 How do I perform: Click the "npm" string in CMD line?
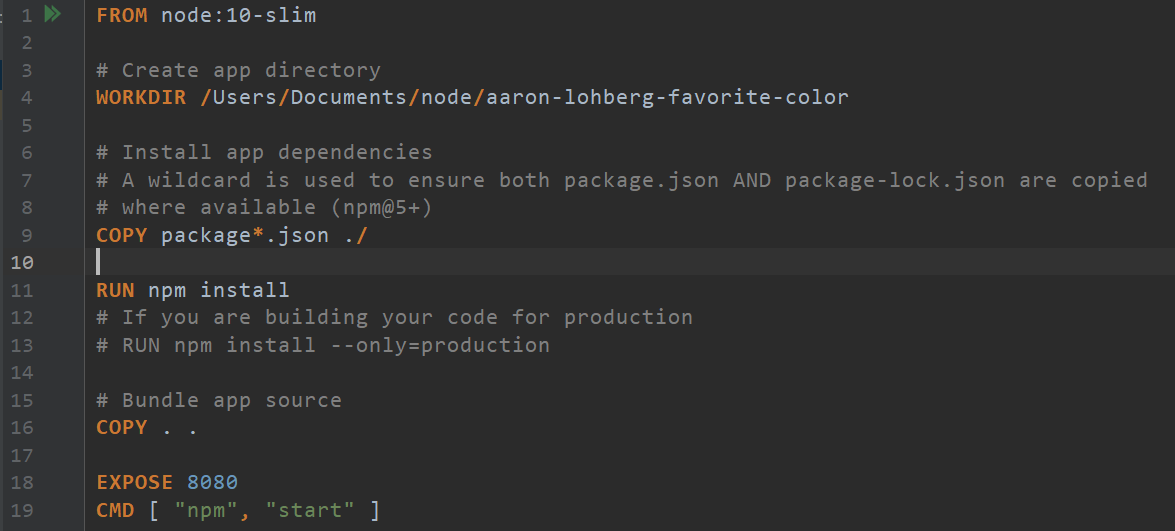click(x=213, y=511)
